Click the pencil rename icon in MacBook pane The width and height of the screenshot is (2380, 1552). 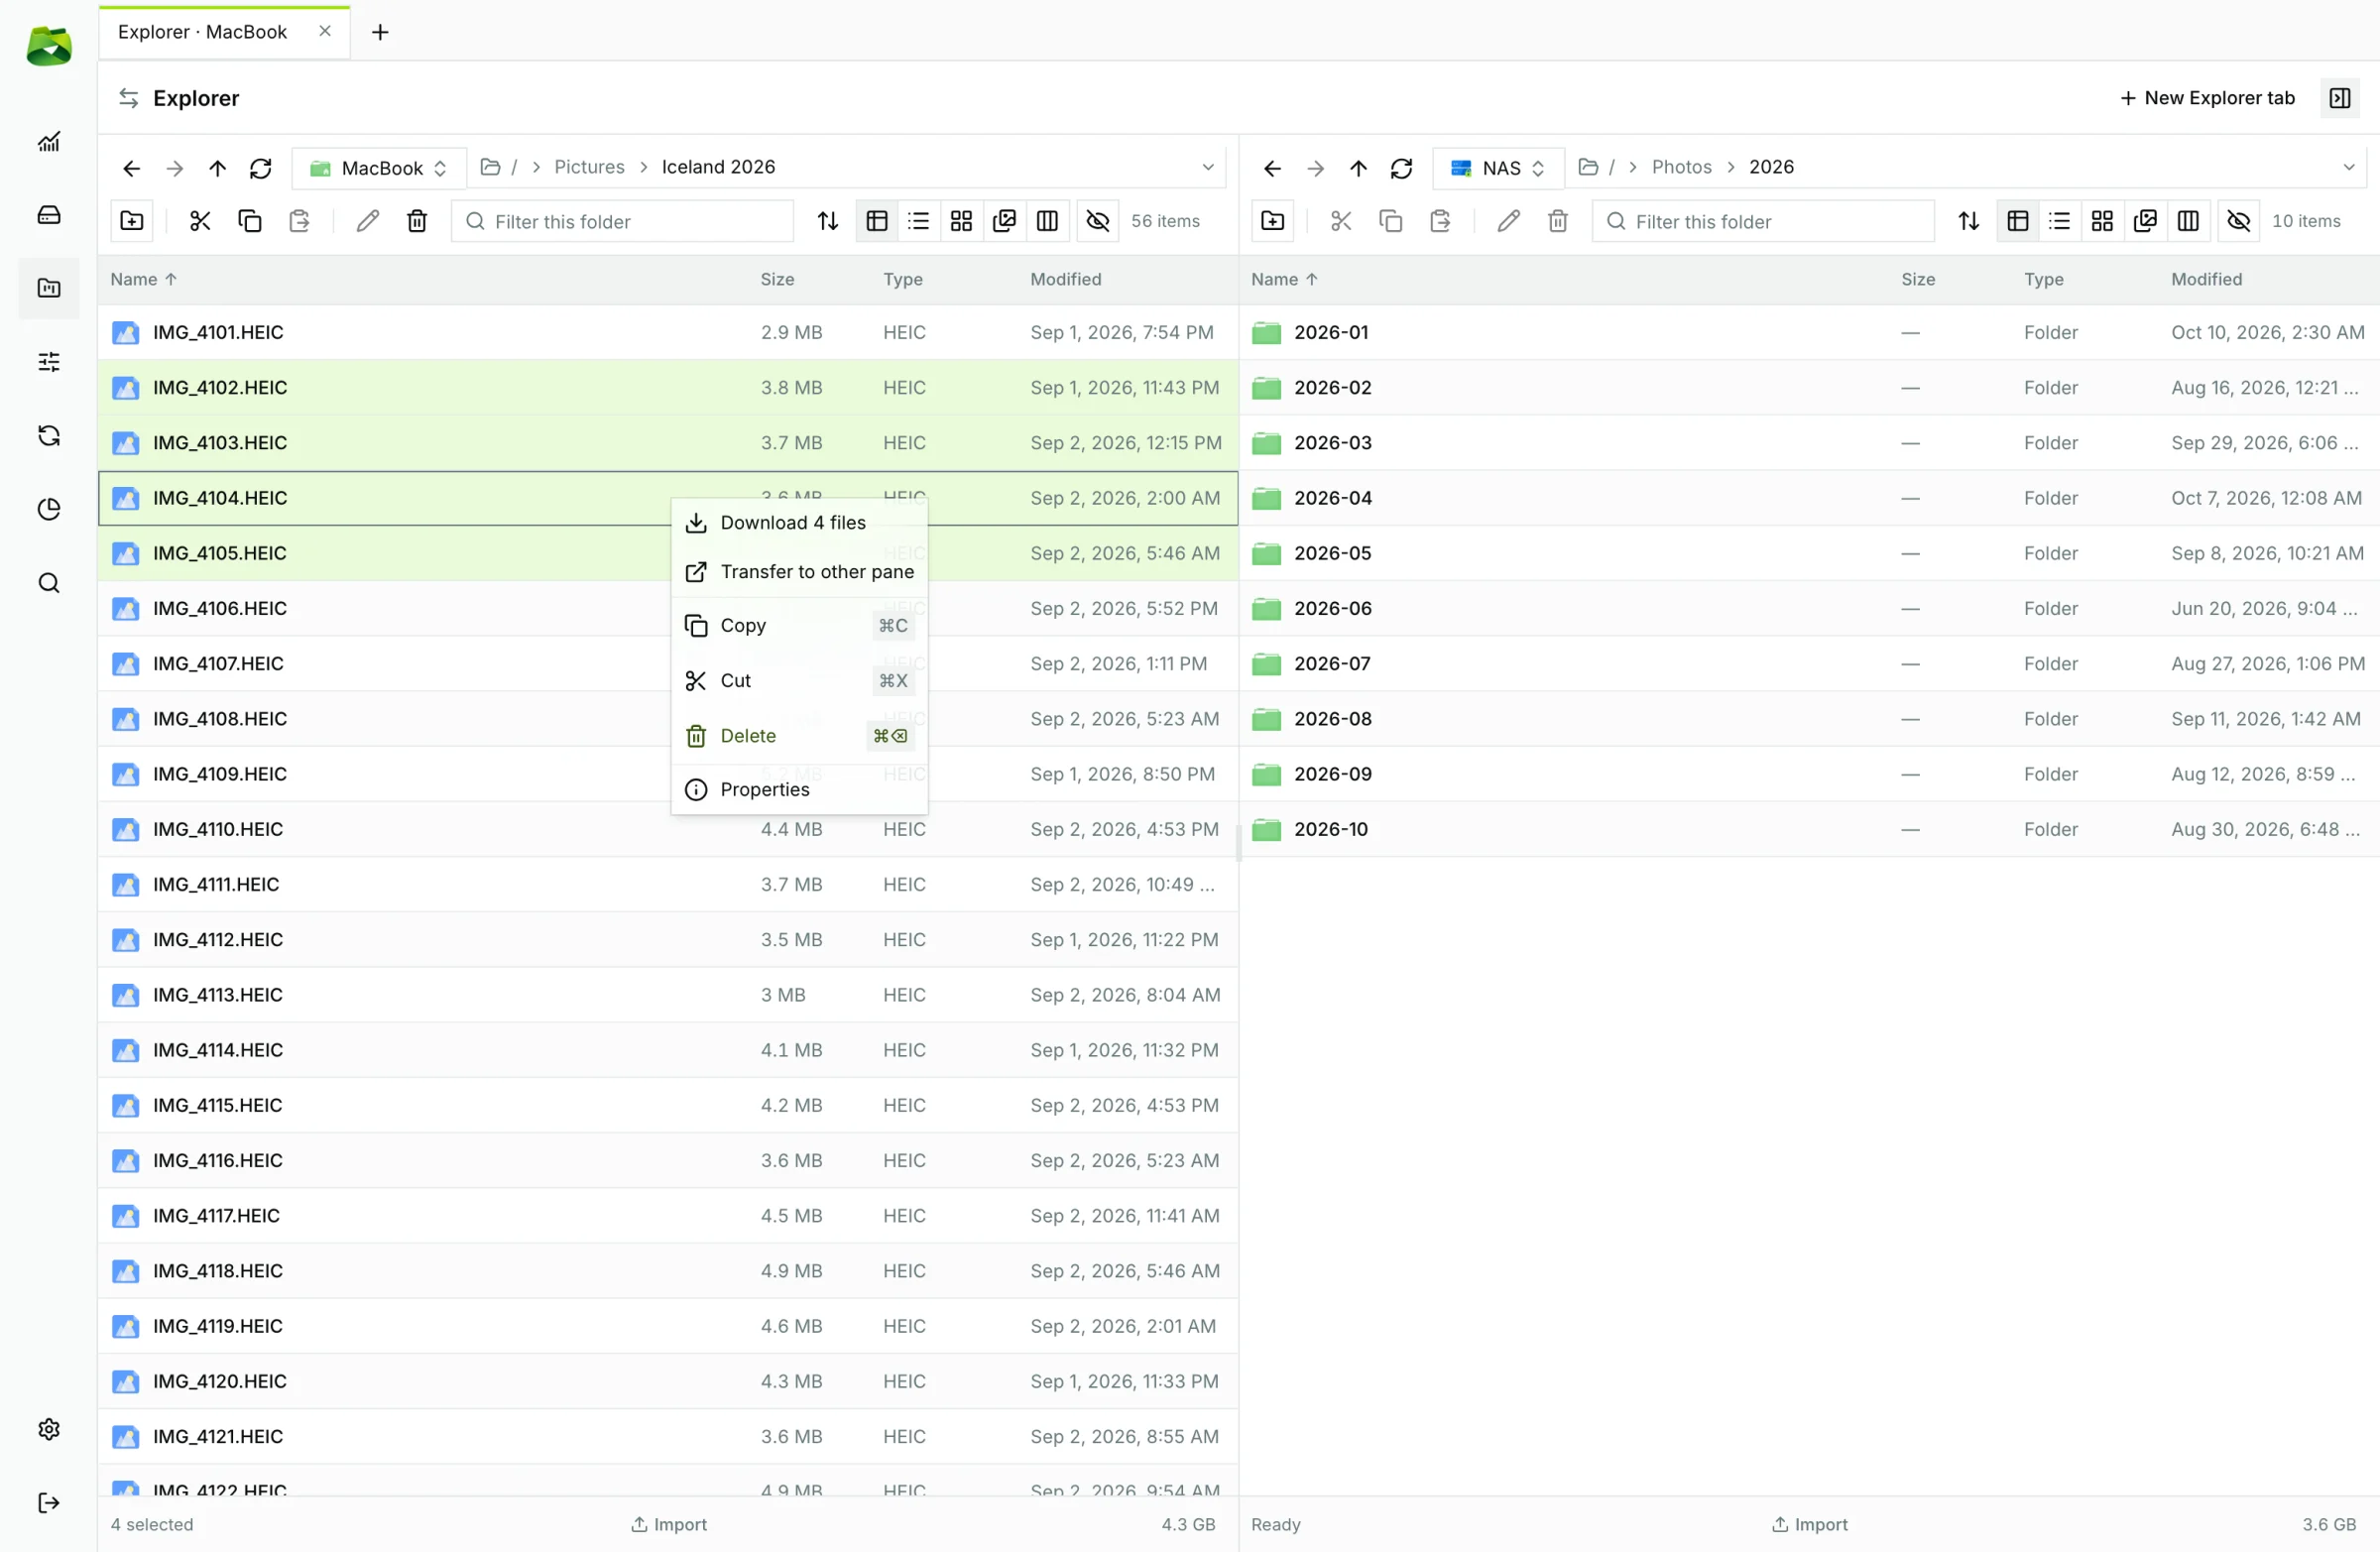click(x=368, y=221)
